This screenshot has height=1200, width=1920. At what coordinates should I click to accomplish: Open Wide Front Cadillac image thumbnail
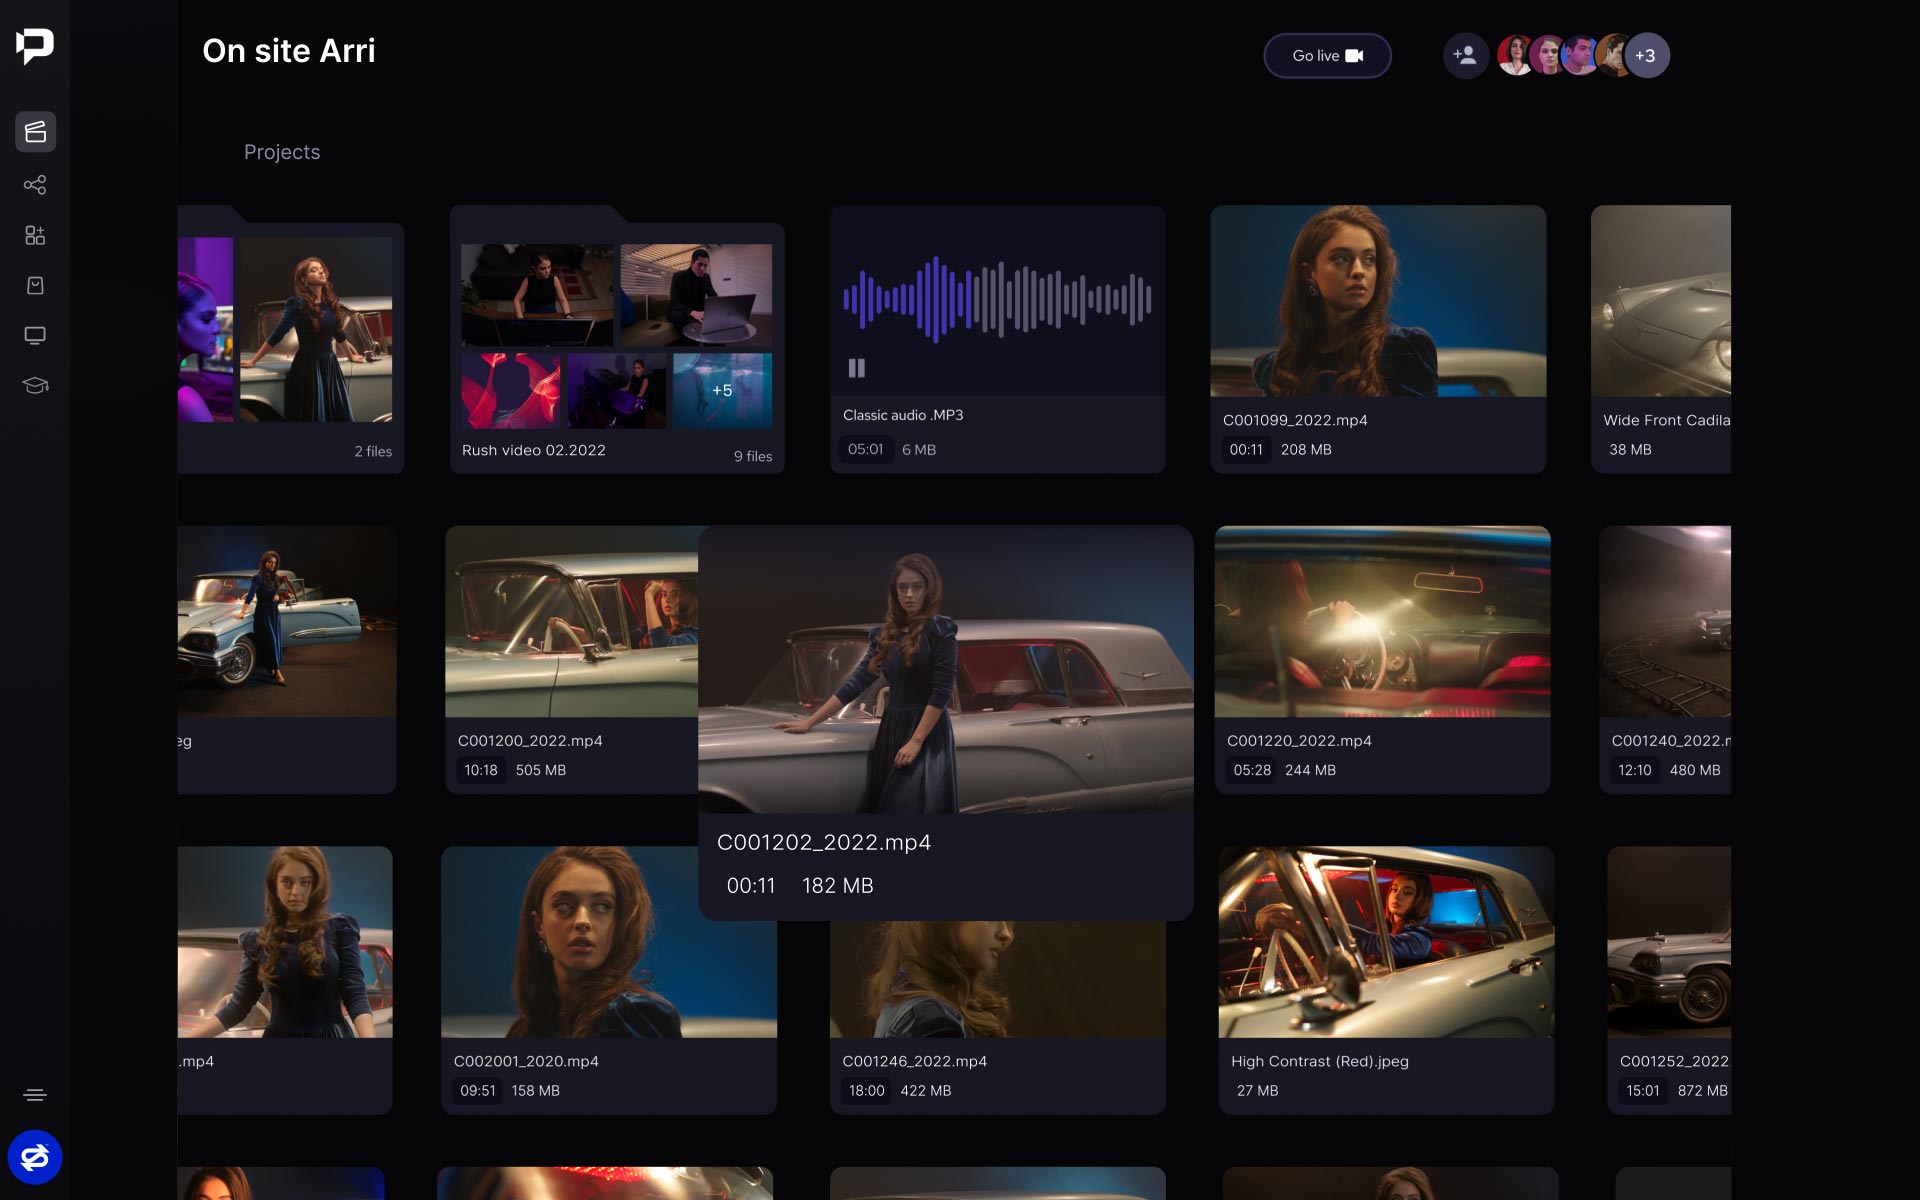1661,301
